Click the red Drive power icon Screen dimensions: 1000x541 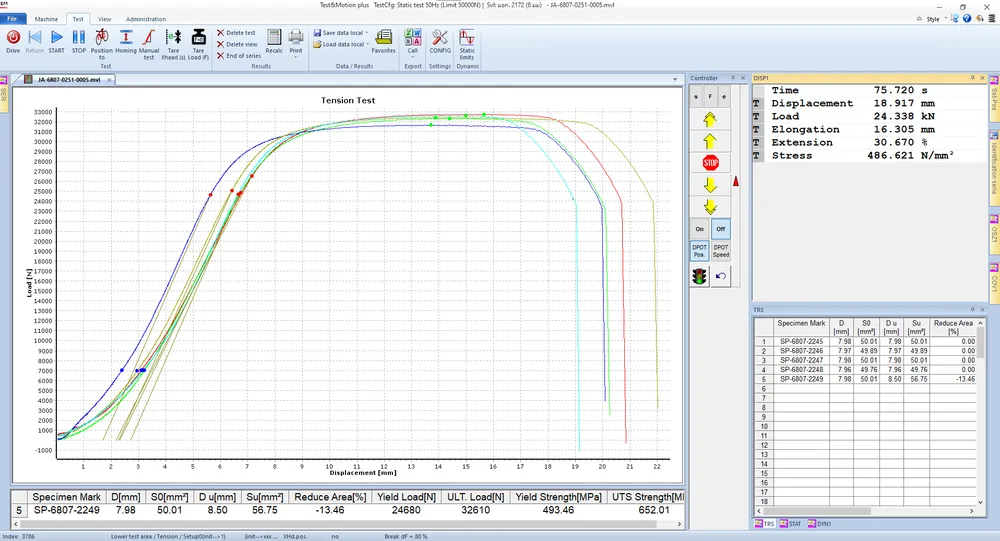click(13, 38)
